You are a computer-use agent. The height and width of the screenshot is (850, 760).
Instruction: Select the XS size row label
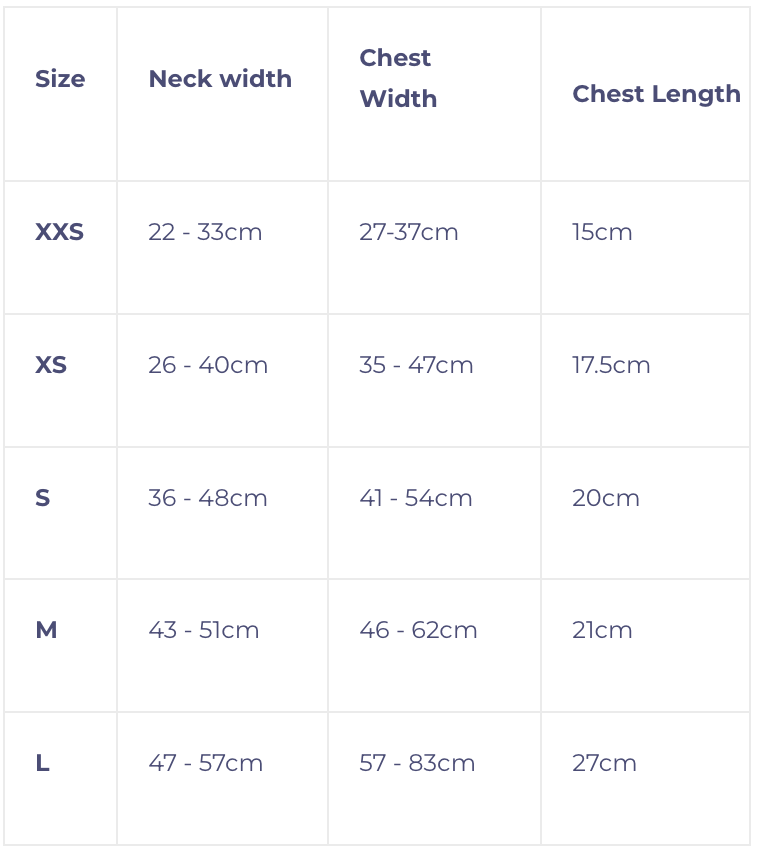[51, 365]
